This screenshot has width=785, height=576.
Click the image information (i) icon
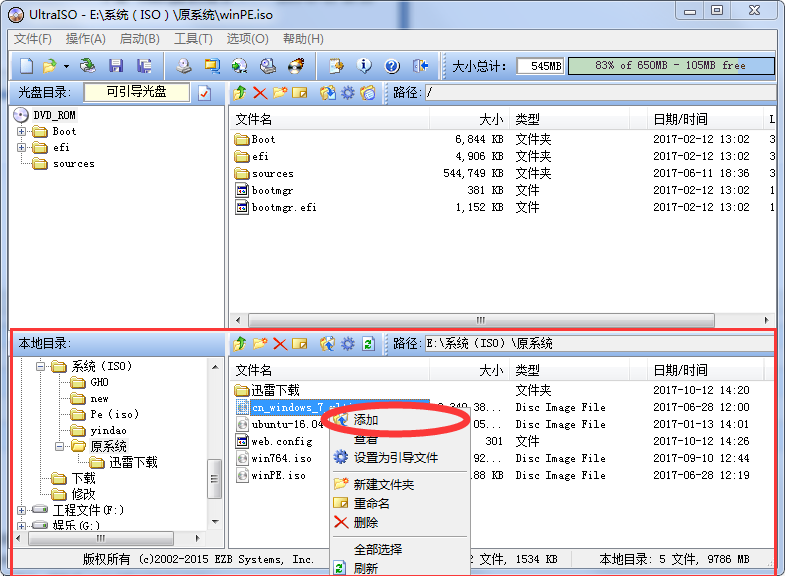(x=364, y=66)
